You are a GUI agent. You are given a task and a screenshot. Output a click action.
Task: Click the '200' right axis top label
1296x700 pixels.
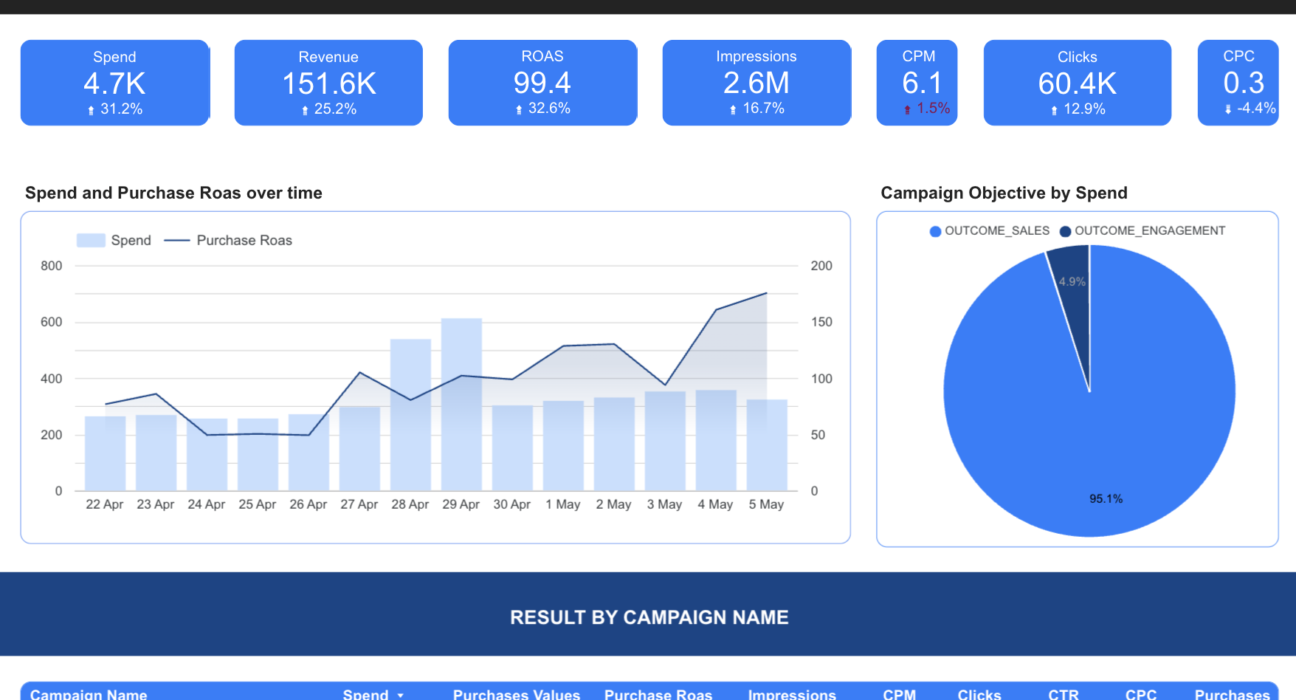tap(821, 266)
